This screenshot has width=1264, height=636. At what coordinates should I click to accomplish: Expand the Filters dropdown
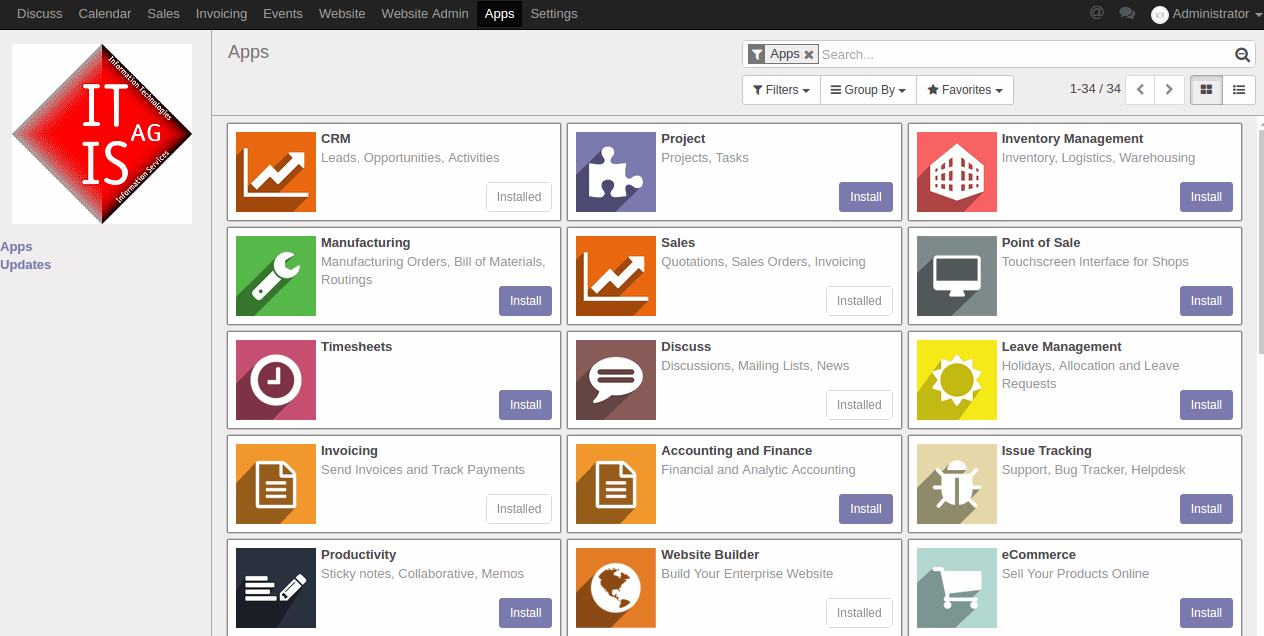tap(781, 90)
